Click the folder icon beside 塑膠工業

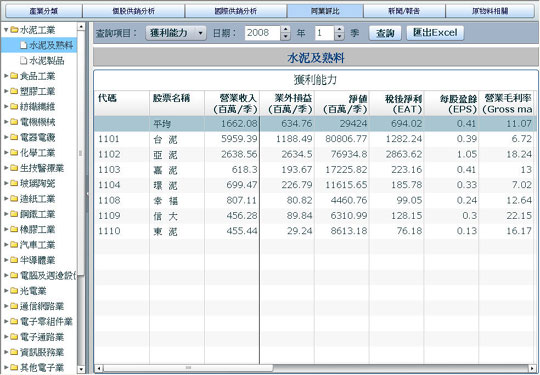point(14,91)
